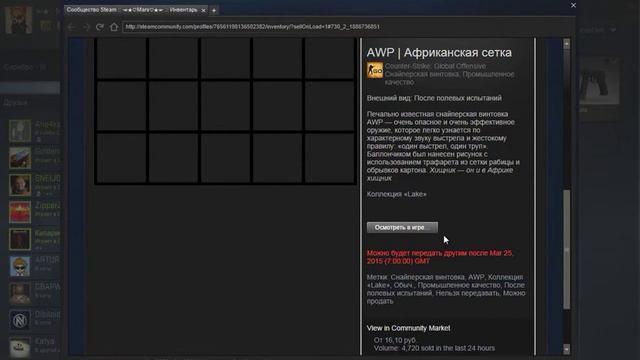Click the Коллекция «Lake» text

(x=396, y=194)
